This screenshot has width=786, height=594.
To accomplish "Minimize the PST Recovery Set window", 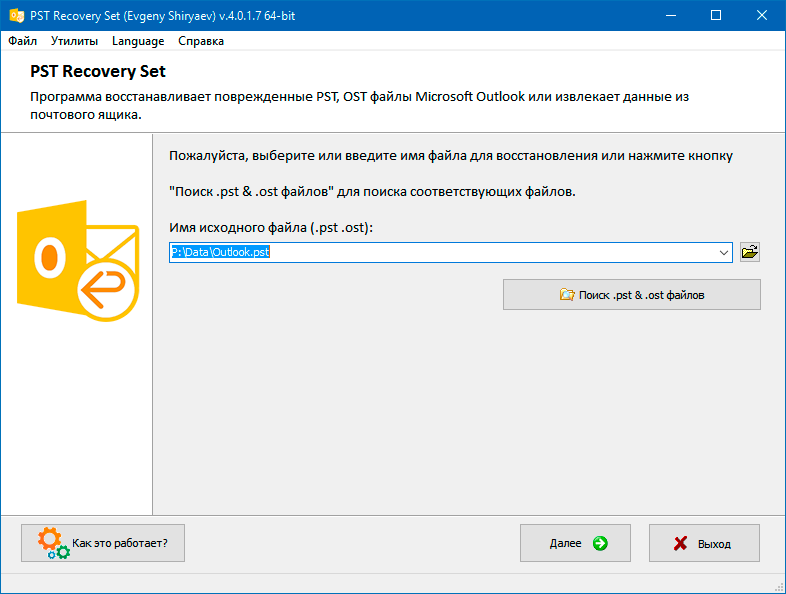I will click(x=671, y=16).
